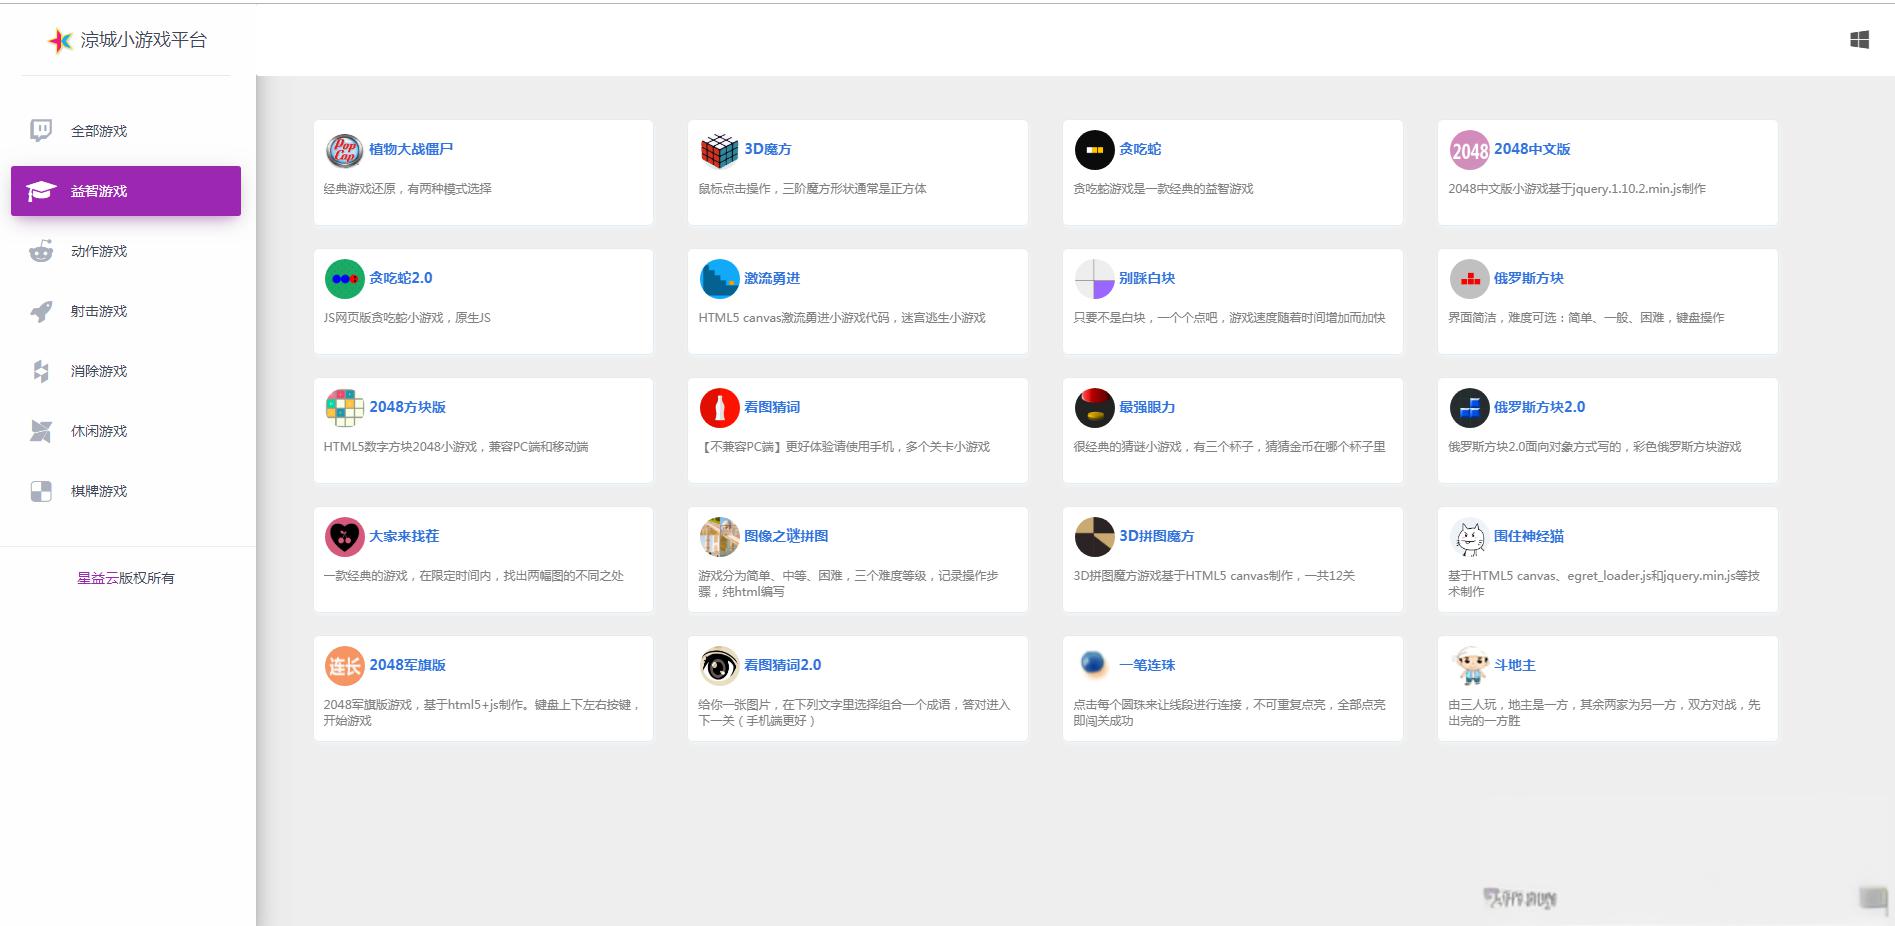Click the Windows icon in header
Image resolution: width=1895 pixels, height=926 pixels.
click(x=1859, y=40)
